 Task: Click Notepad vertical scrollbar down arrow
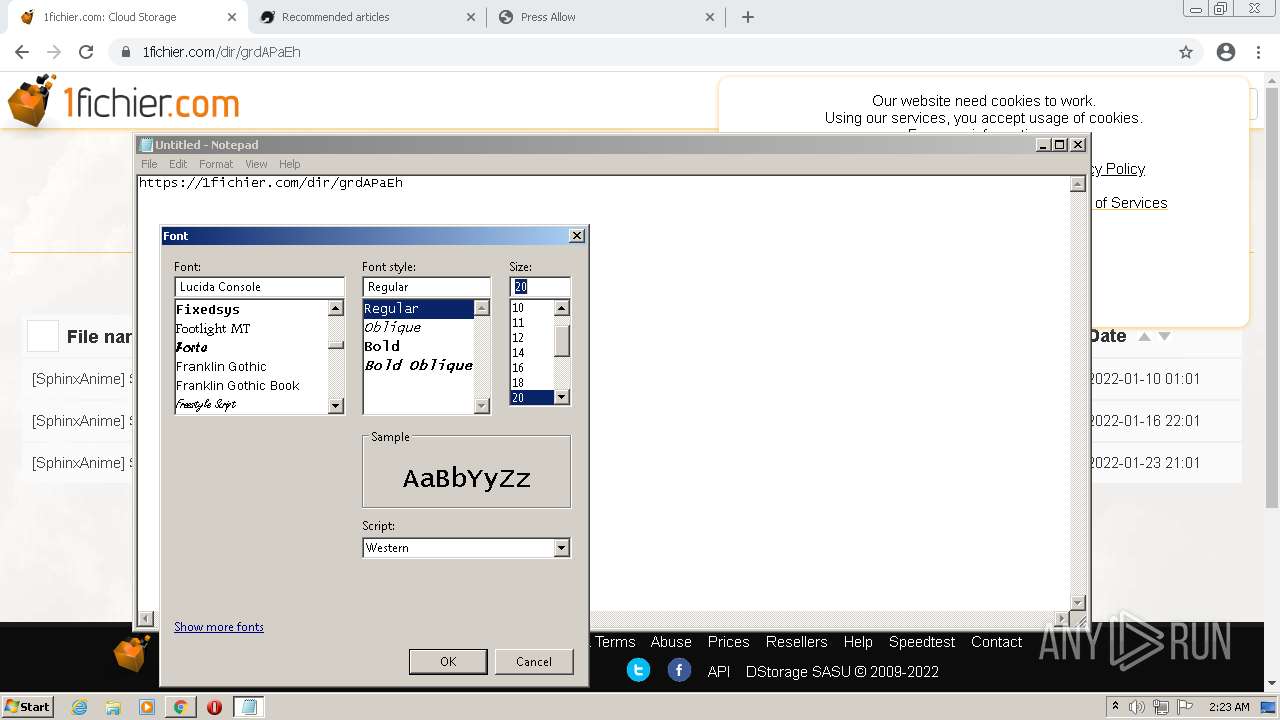coord(1078,602)
